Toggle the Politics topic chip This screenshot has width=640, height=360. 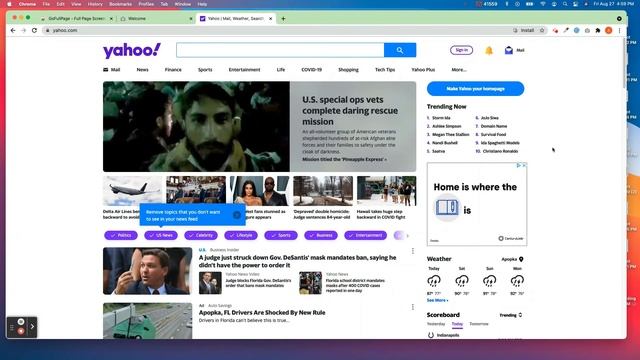121,236
